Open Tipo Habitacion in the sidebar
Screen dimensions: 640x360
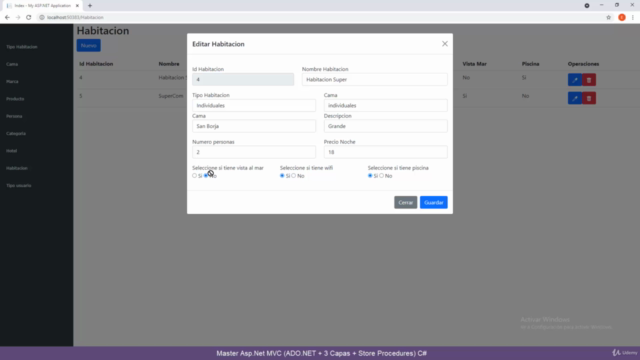(x=22, y=47)
